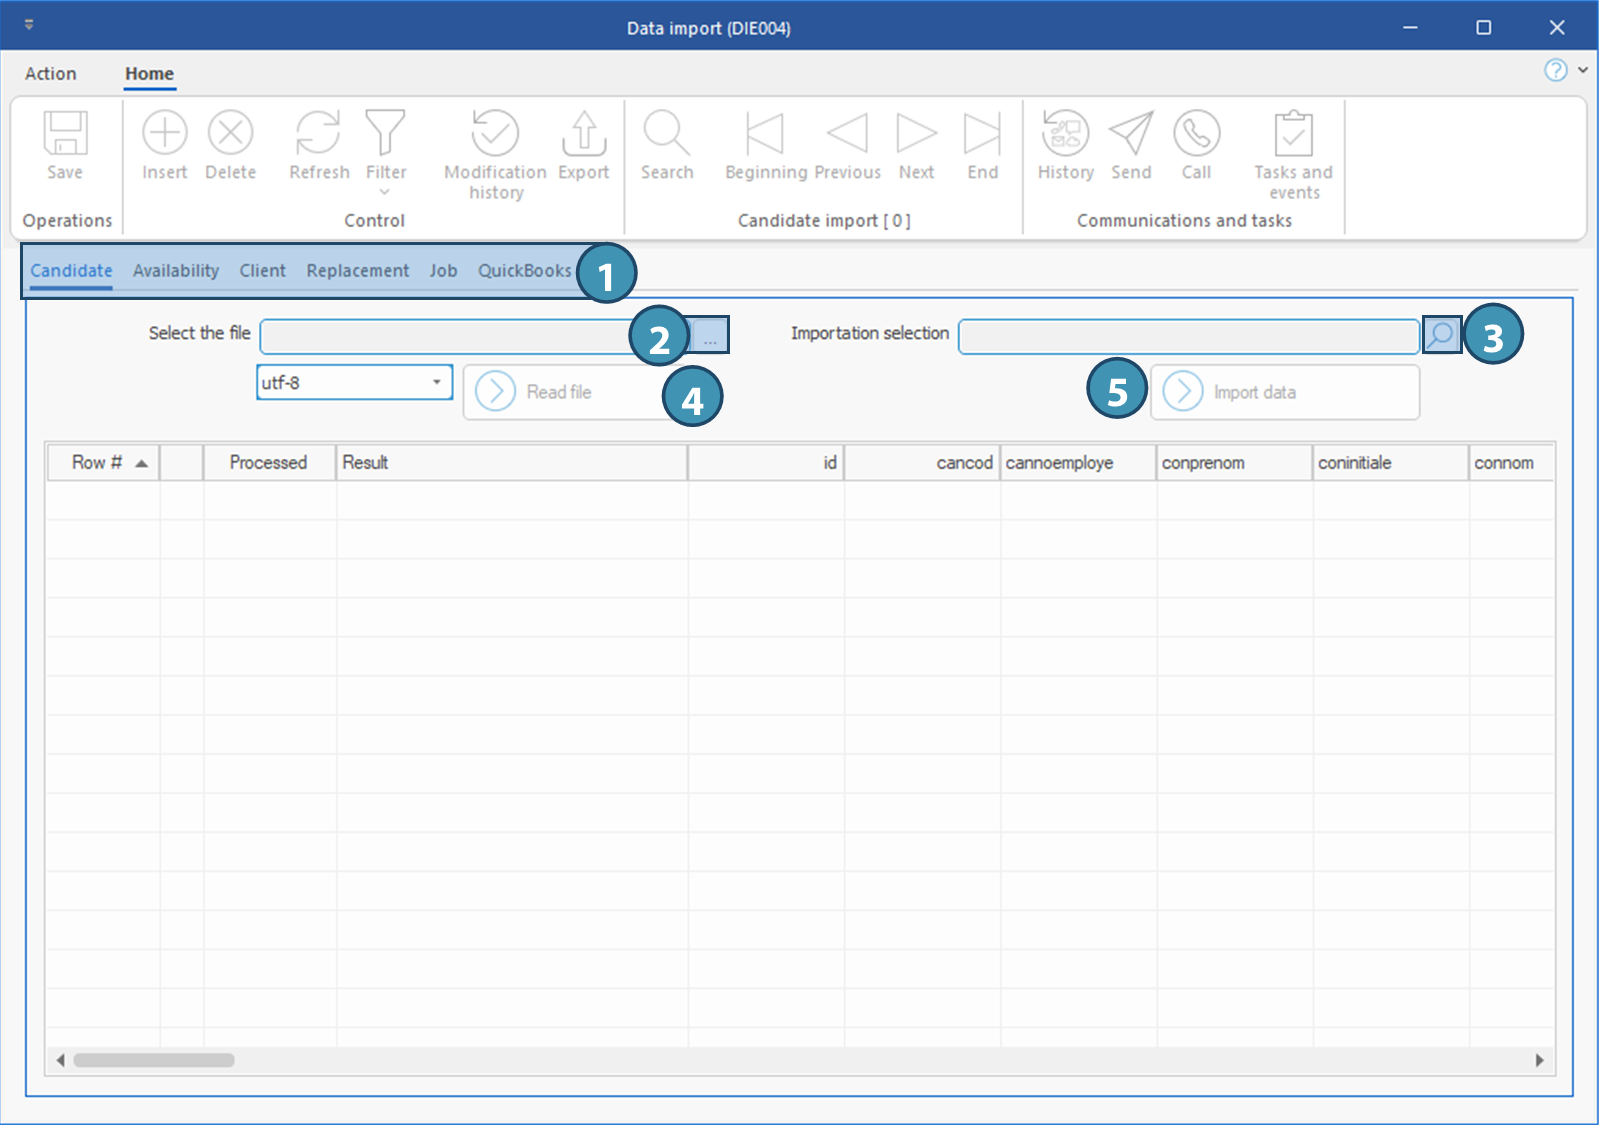Open the Importation selection lookup magnifier
This screenshot has height=1125, width=1599.
[1441, 335]
